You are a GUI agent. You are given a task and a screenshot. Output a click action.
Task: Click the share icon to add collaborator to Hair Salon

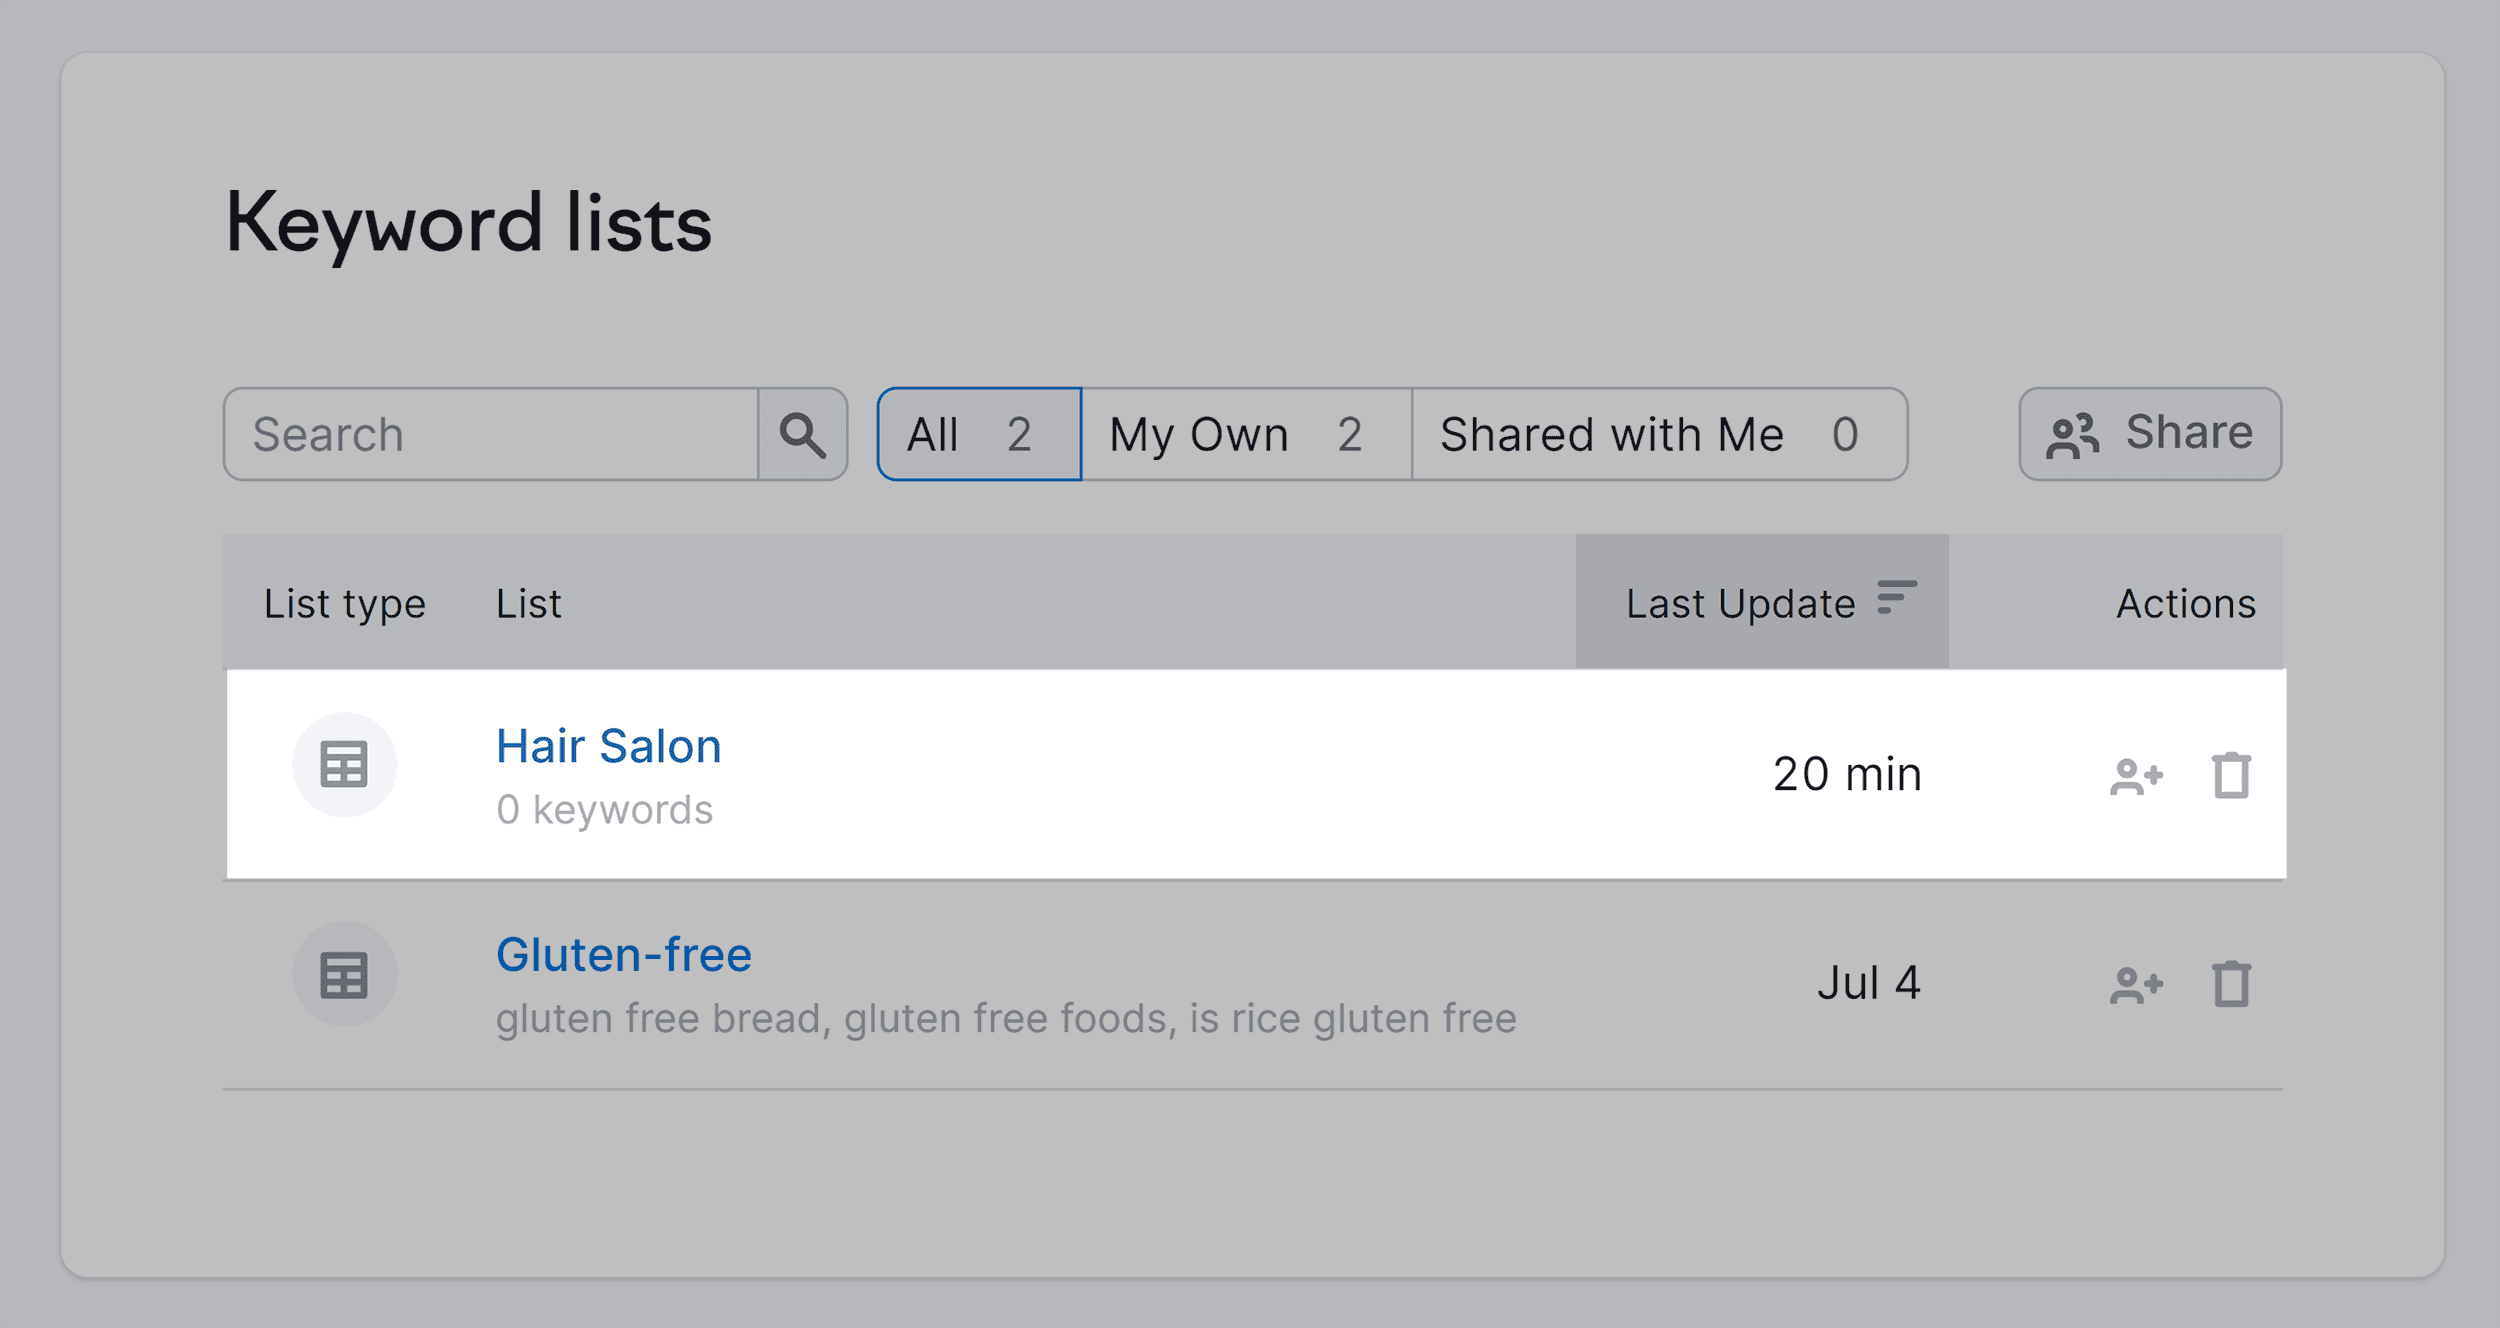point(2135,774)
